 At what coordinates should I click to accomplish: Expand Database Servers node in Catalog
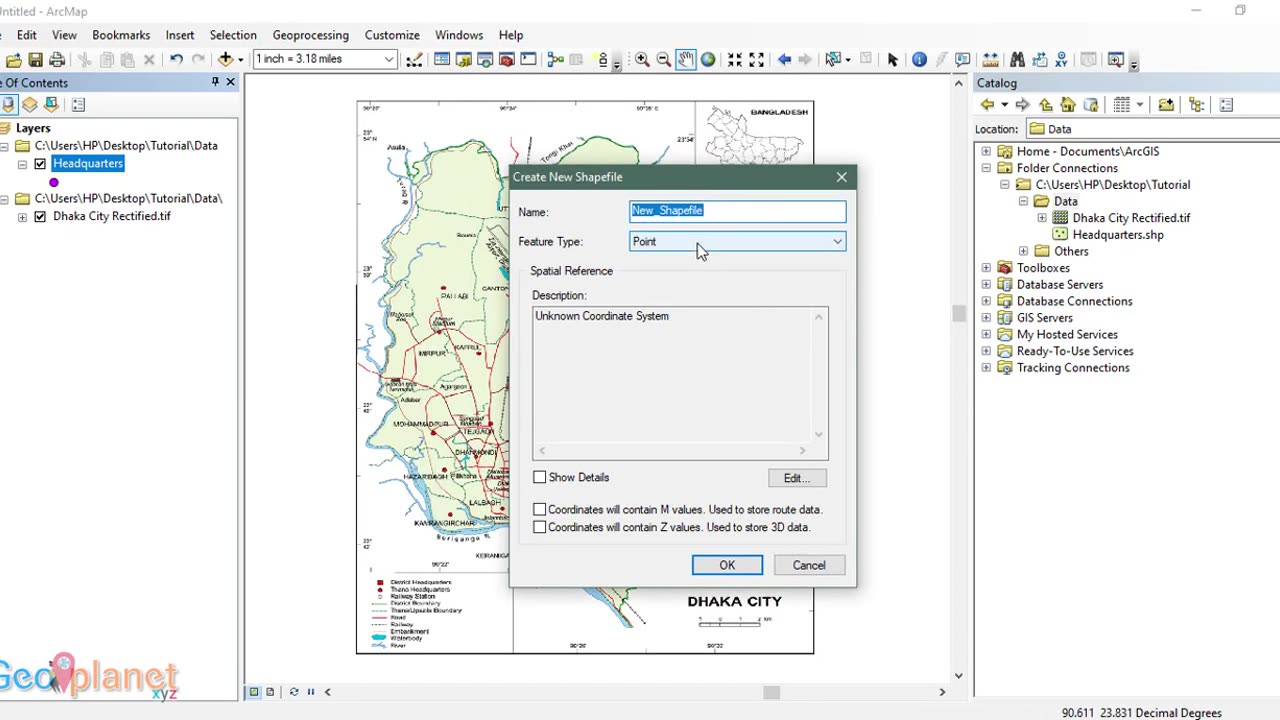coord(986,284)
